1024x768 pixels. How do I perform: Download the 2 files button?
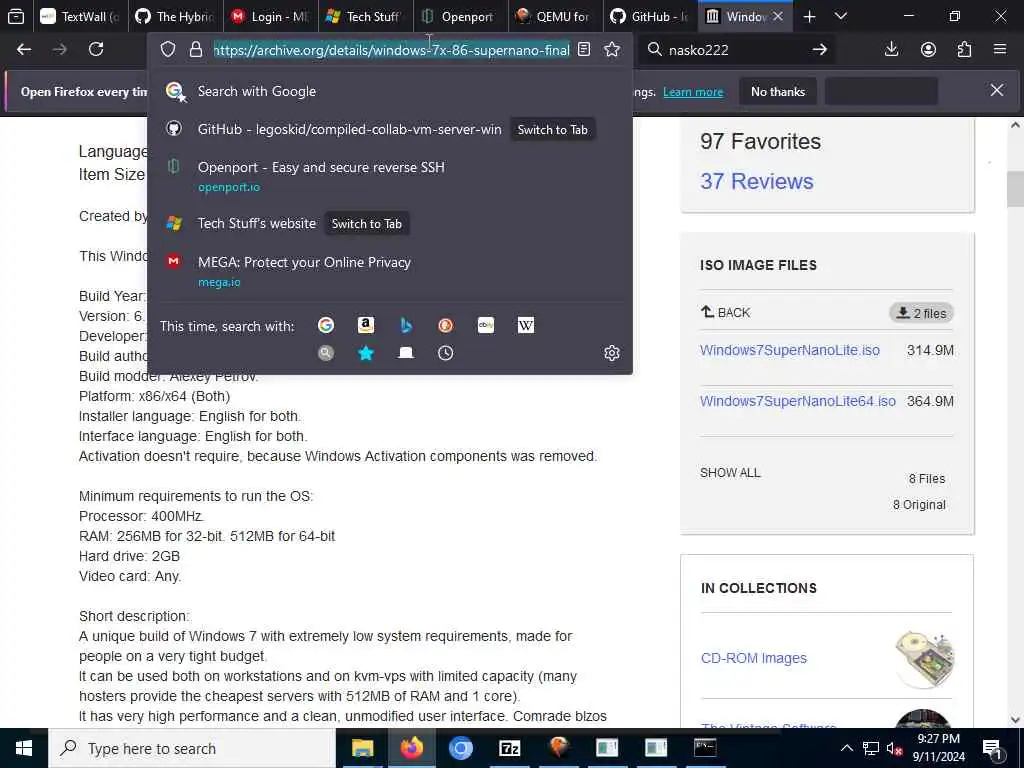tap(921, 313)
